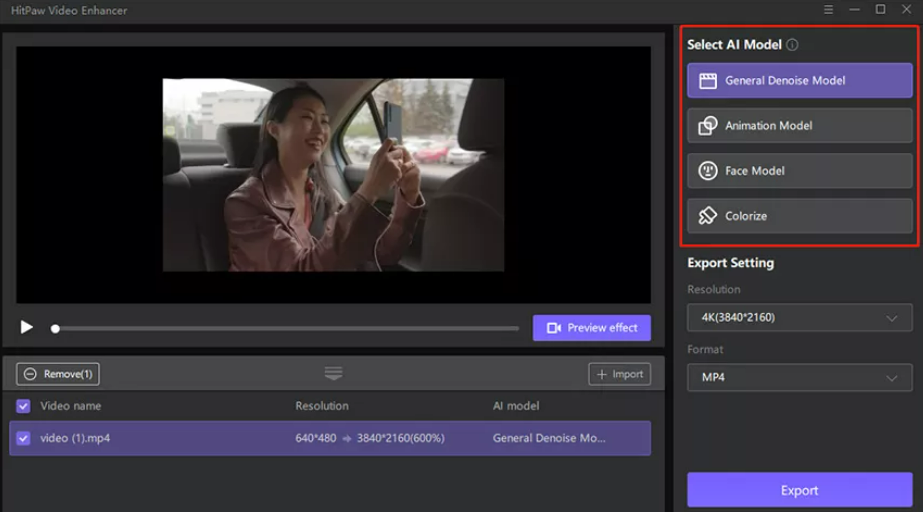Image resolution: width=923 pixels, height=512 pixels.
Task: Uncheck the video (1).mp4 checkbox
Action: 23,438
